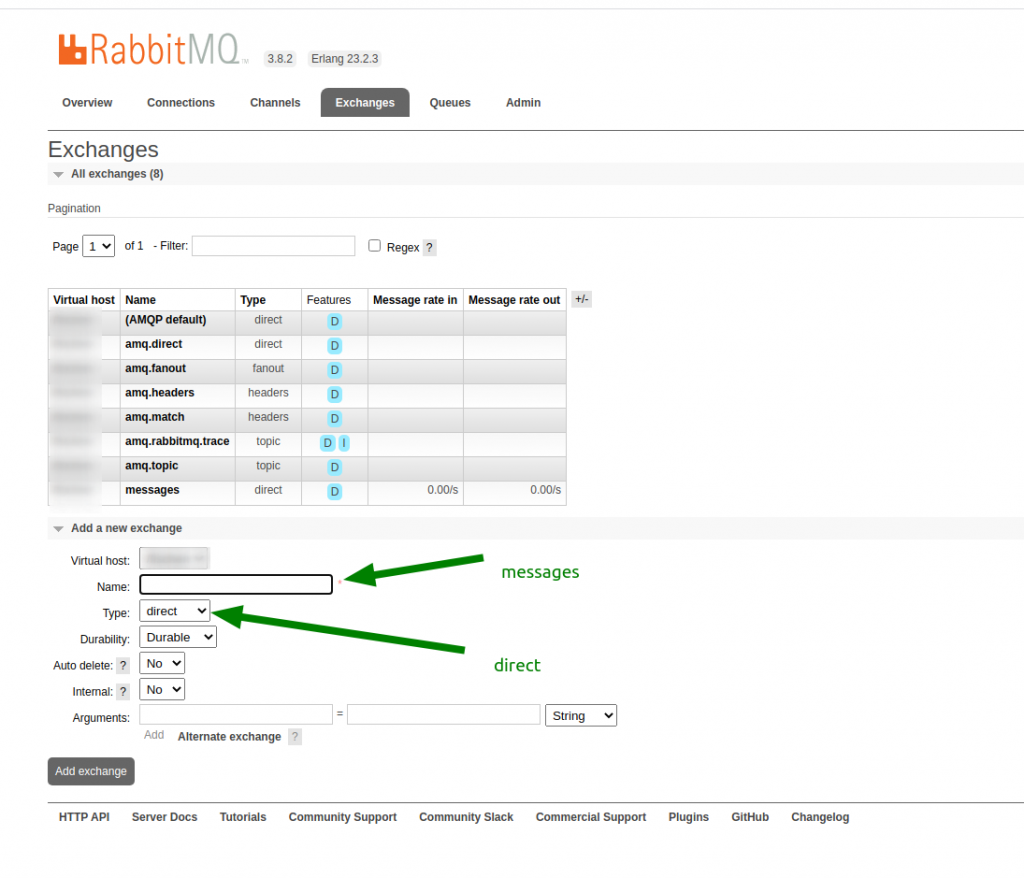Viewport: 1024px width, 878px height.
Task: Open the amq.topic exchange link
Action: [152, 466]
